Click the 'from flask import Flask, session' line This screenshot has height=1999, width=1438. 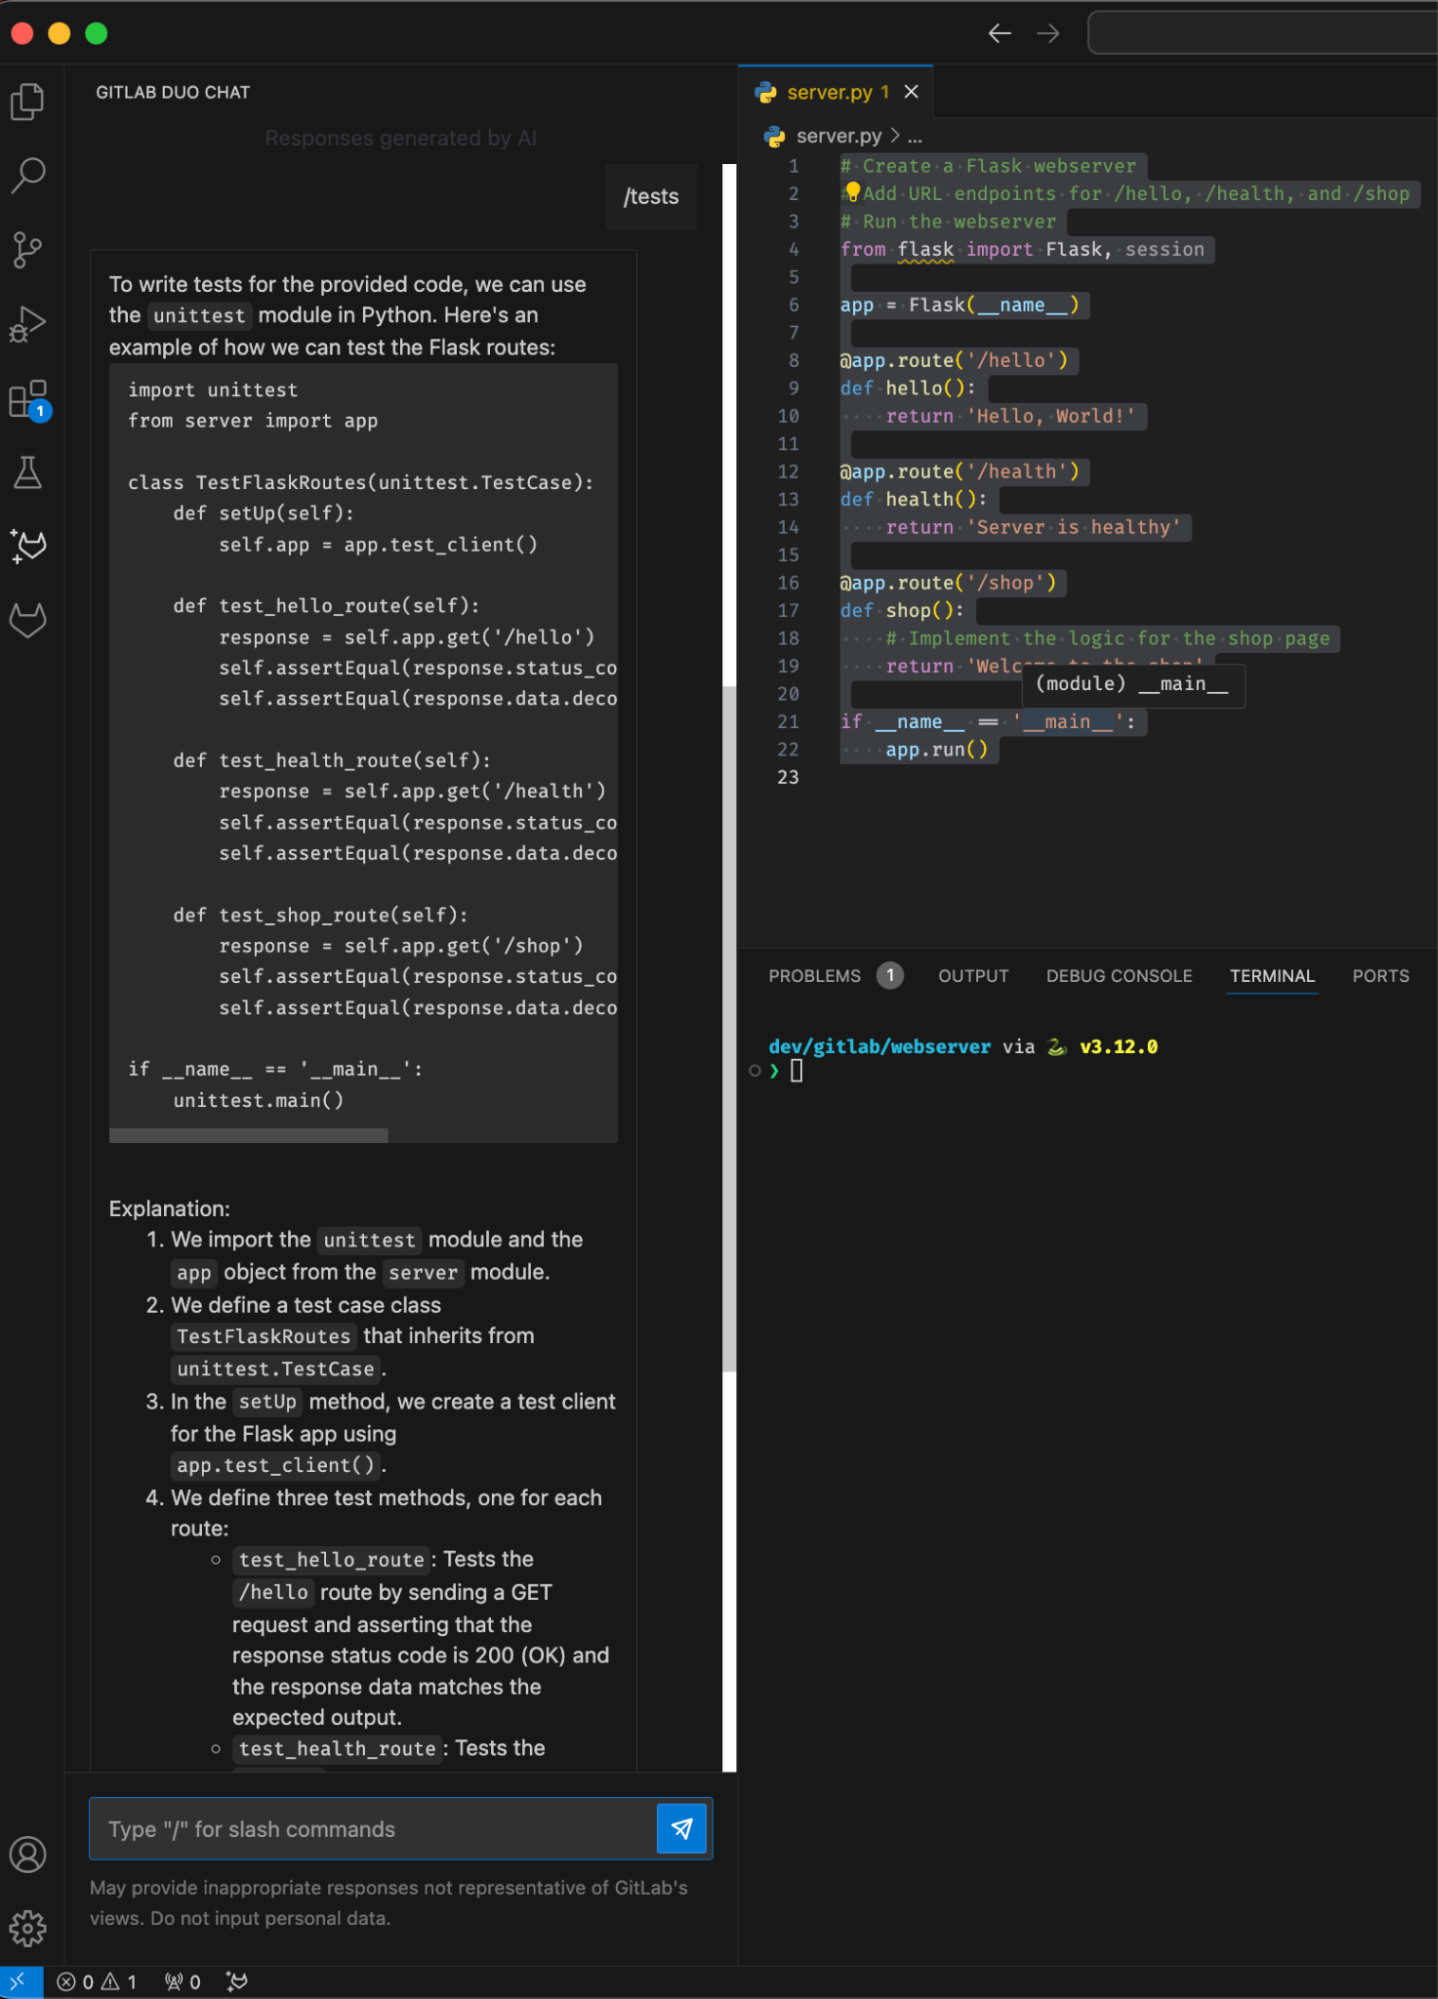[x=1022, y=249]
